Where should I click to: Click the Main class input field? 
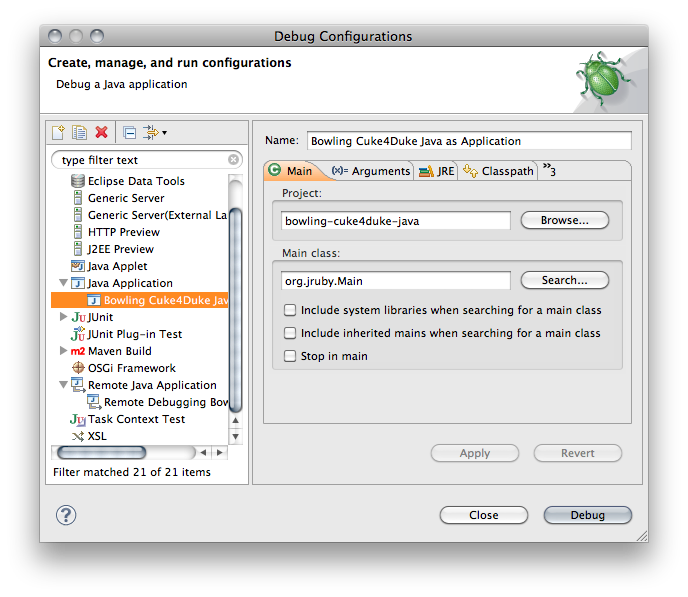pos(396,280)
